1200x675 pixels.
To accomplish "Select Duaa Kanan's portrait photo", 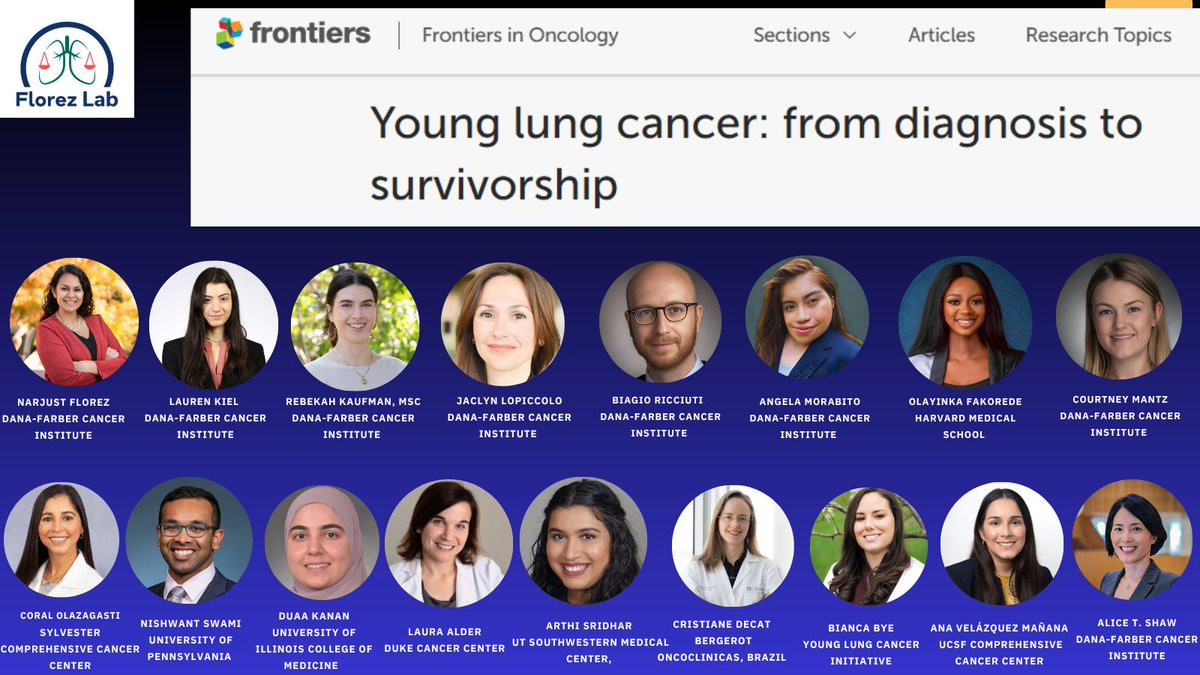I will pyautogui.click(x=322, y=543).
